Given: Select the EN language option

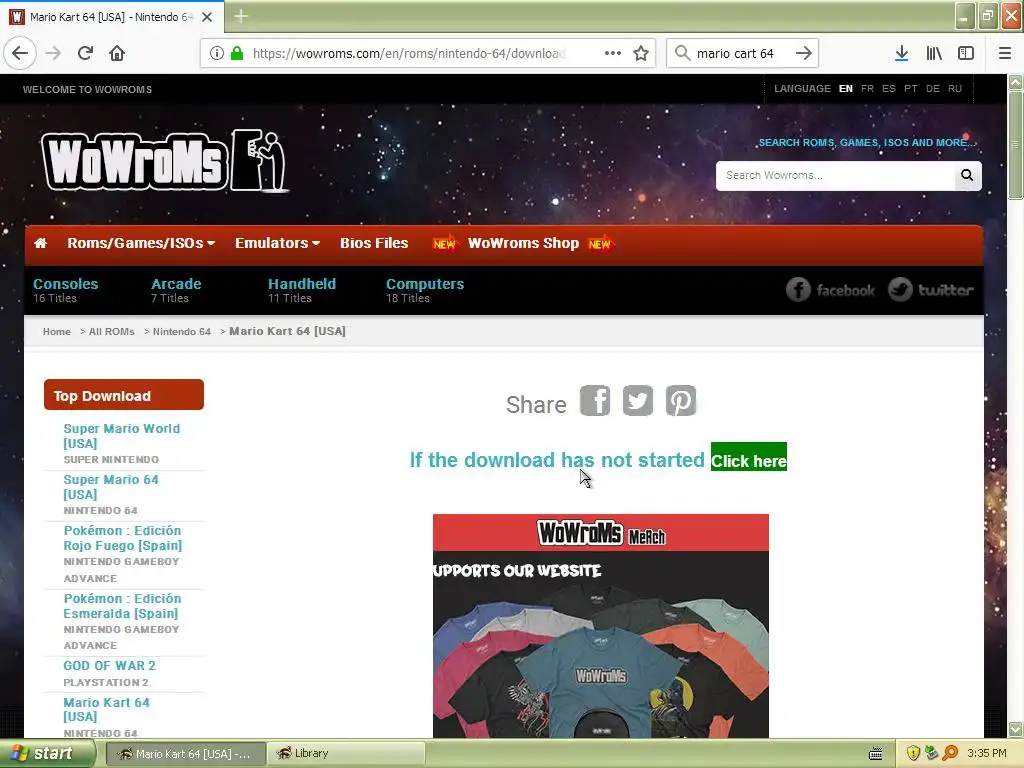Looking at the screenshot, I should pos(846,88).
